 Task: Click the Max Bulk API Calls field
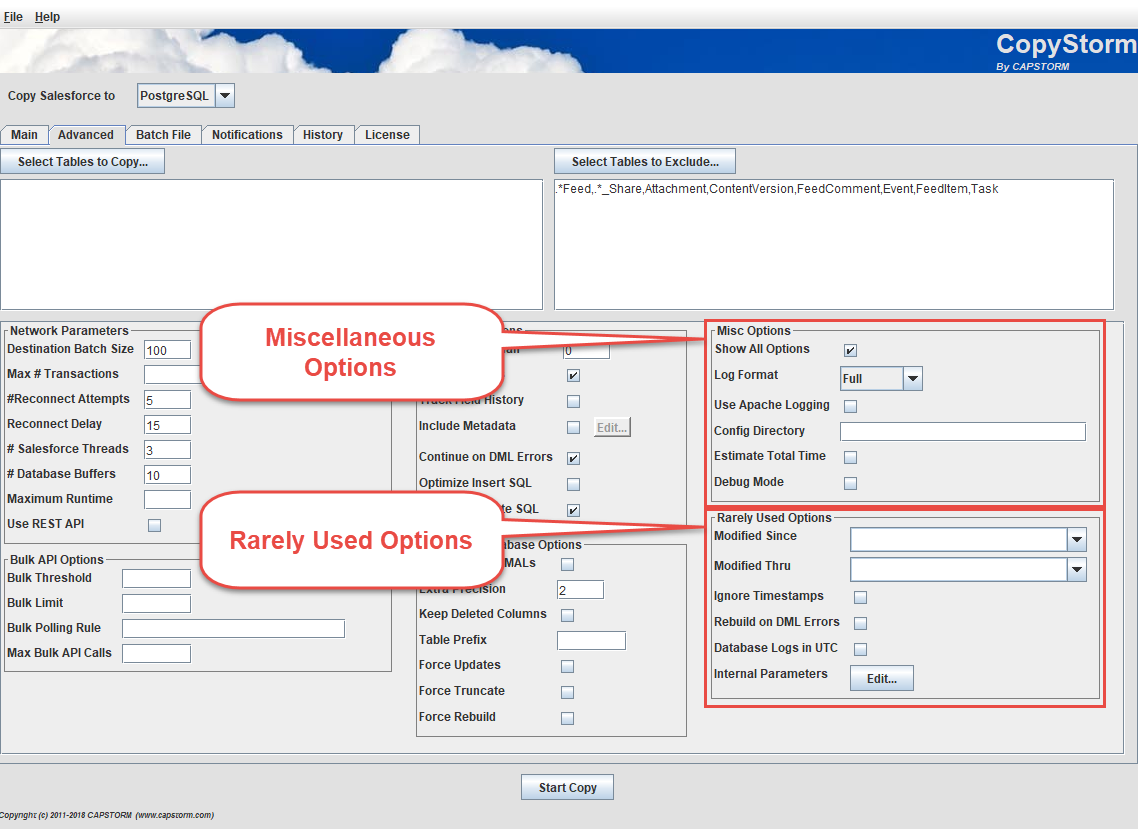[x=157, y=653]
